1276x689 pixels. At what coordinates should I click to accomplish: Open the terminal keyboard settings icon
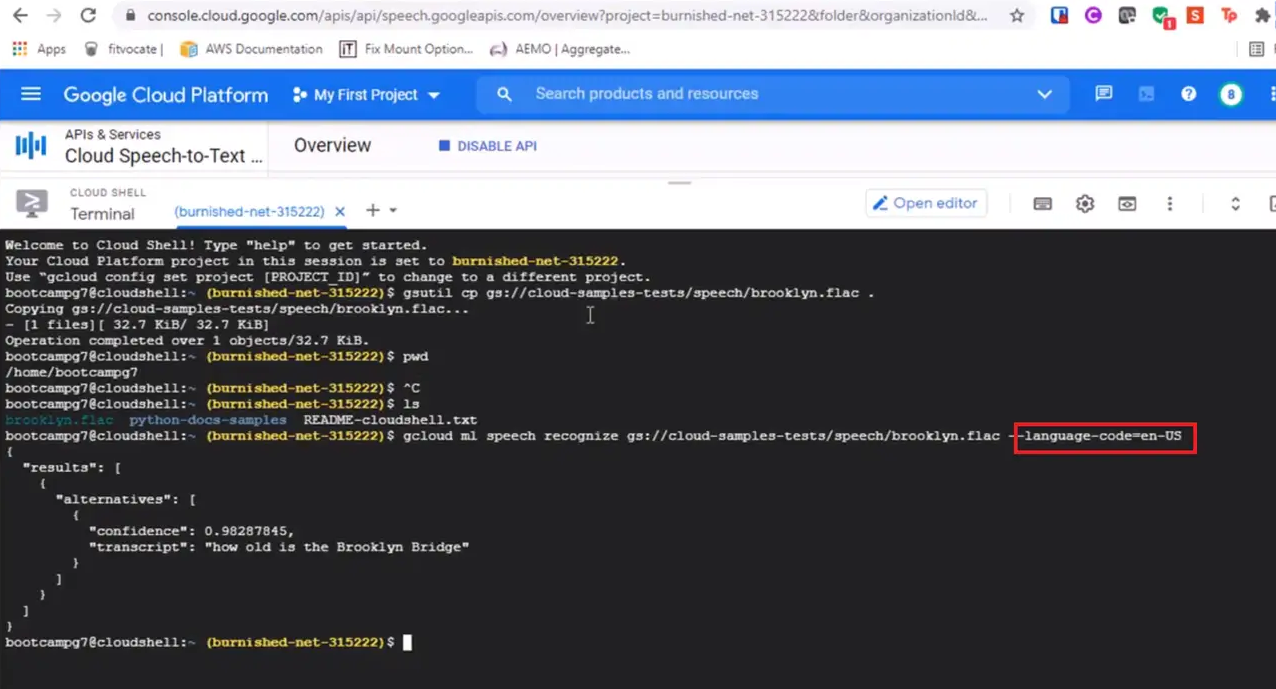(1042, 204)
